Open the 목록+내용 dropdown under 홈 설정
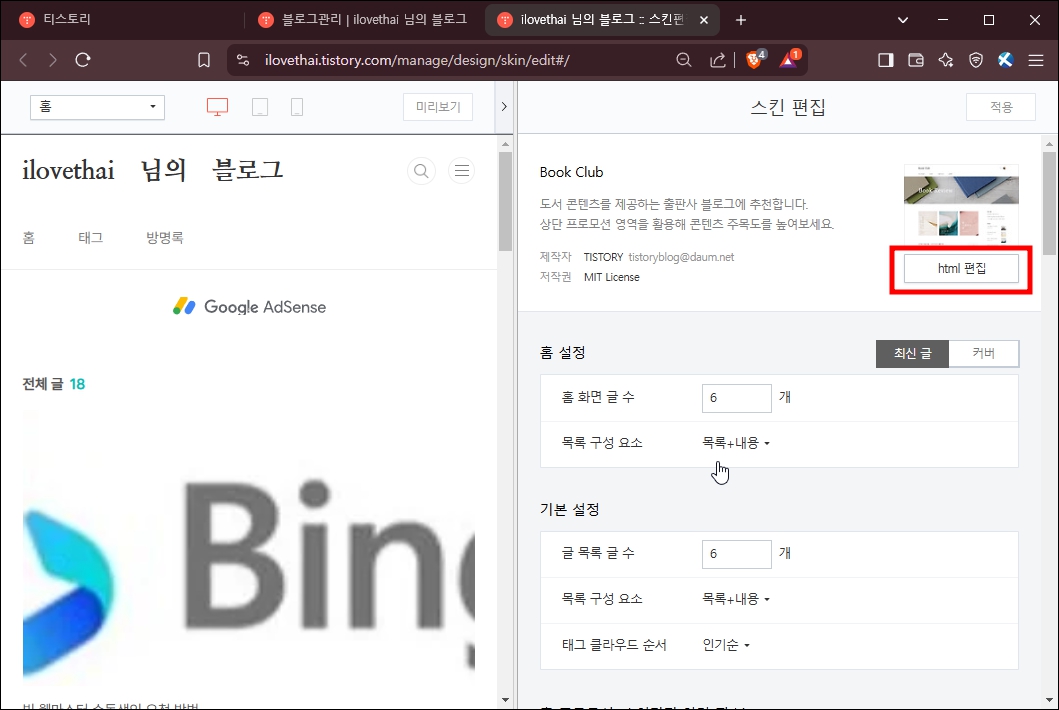 [736, 442]
